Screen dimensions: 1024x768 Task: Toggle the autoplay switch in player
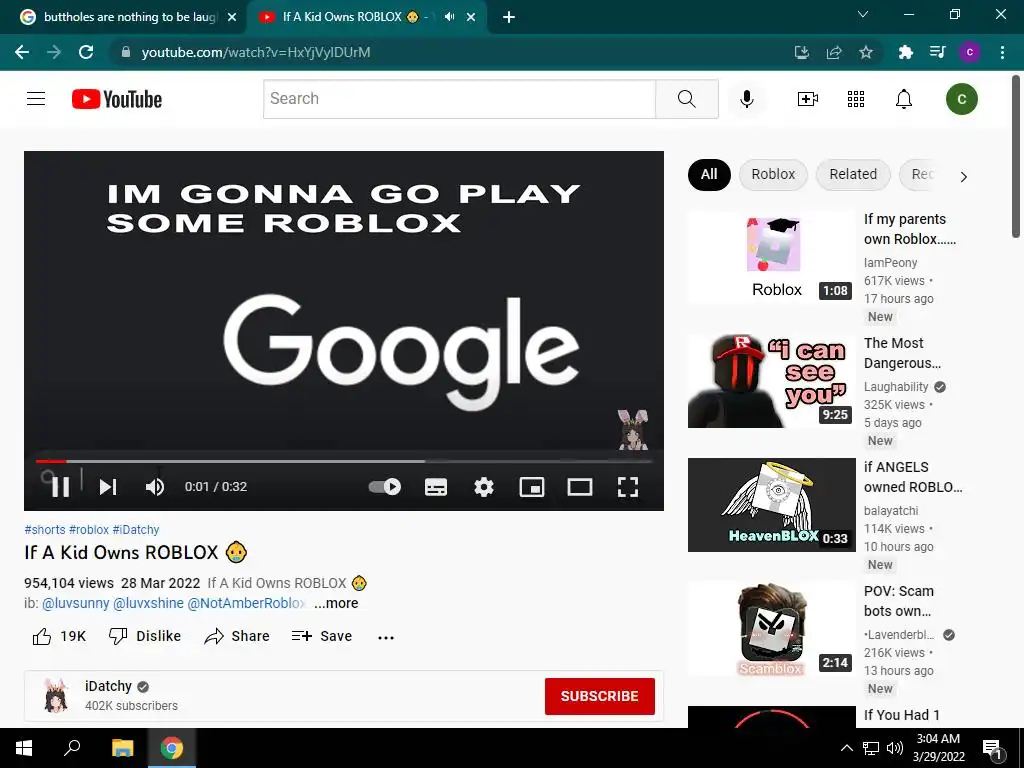[x=385, y=487]
